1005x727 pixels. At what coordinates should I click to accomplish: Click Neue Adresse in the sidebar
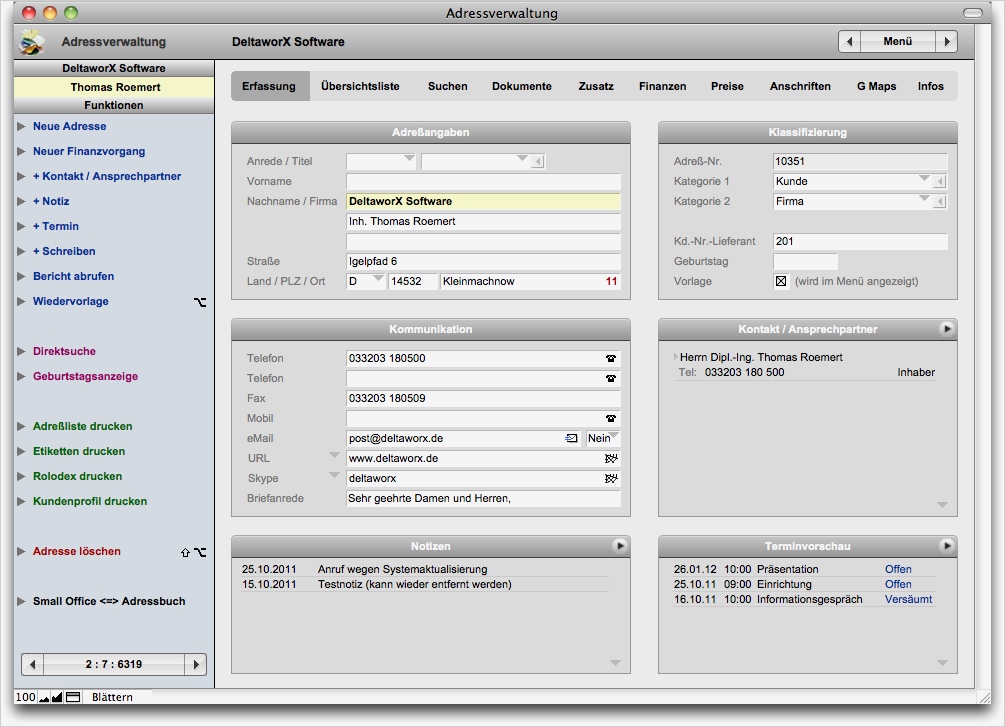(x=69, y=126)
